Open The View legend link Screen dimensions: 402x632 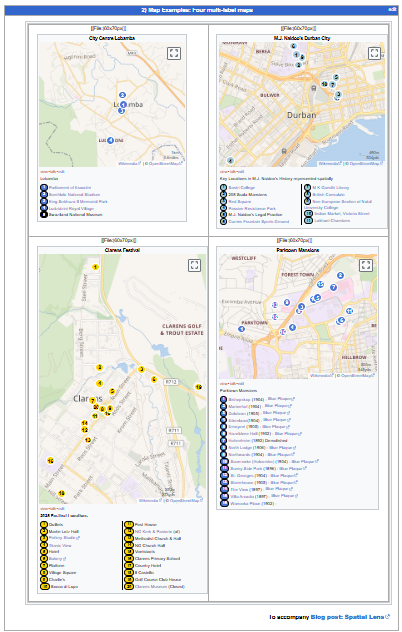point(239,489)
